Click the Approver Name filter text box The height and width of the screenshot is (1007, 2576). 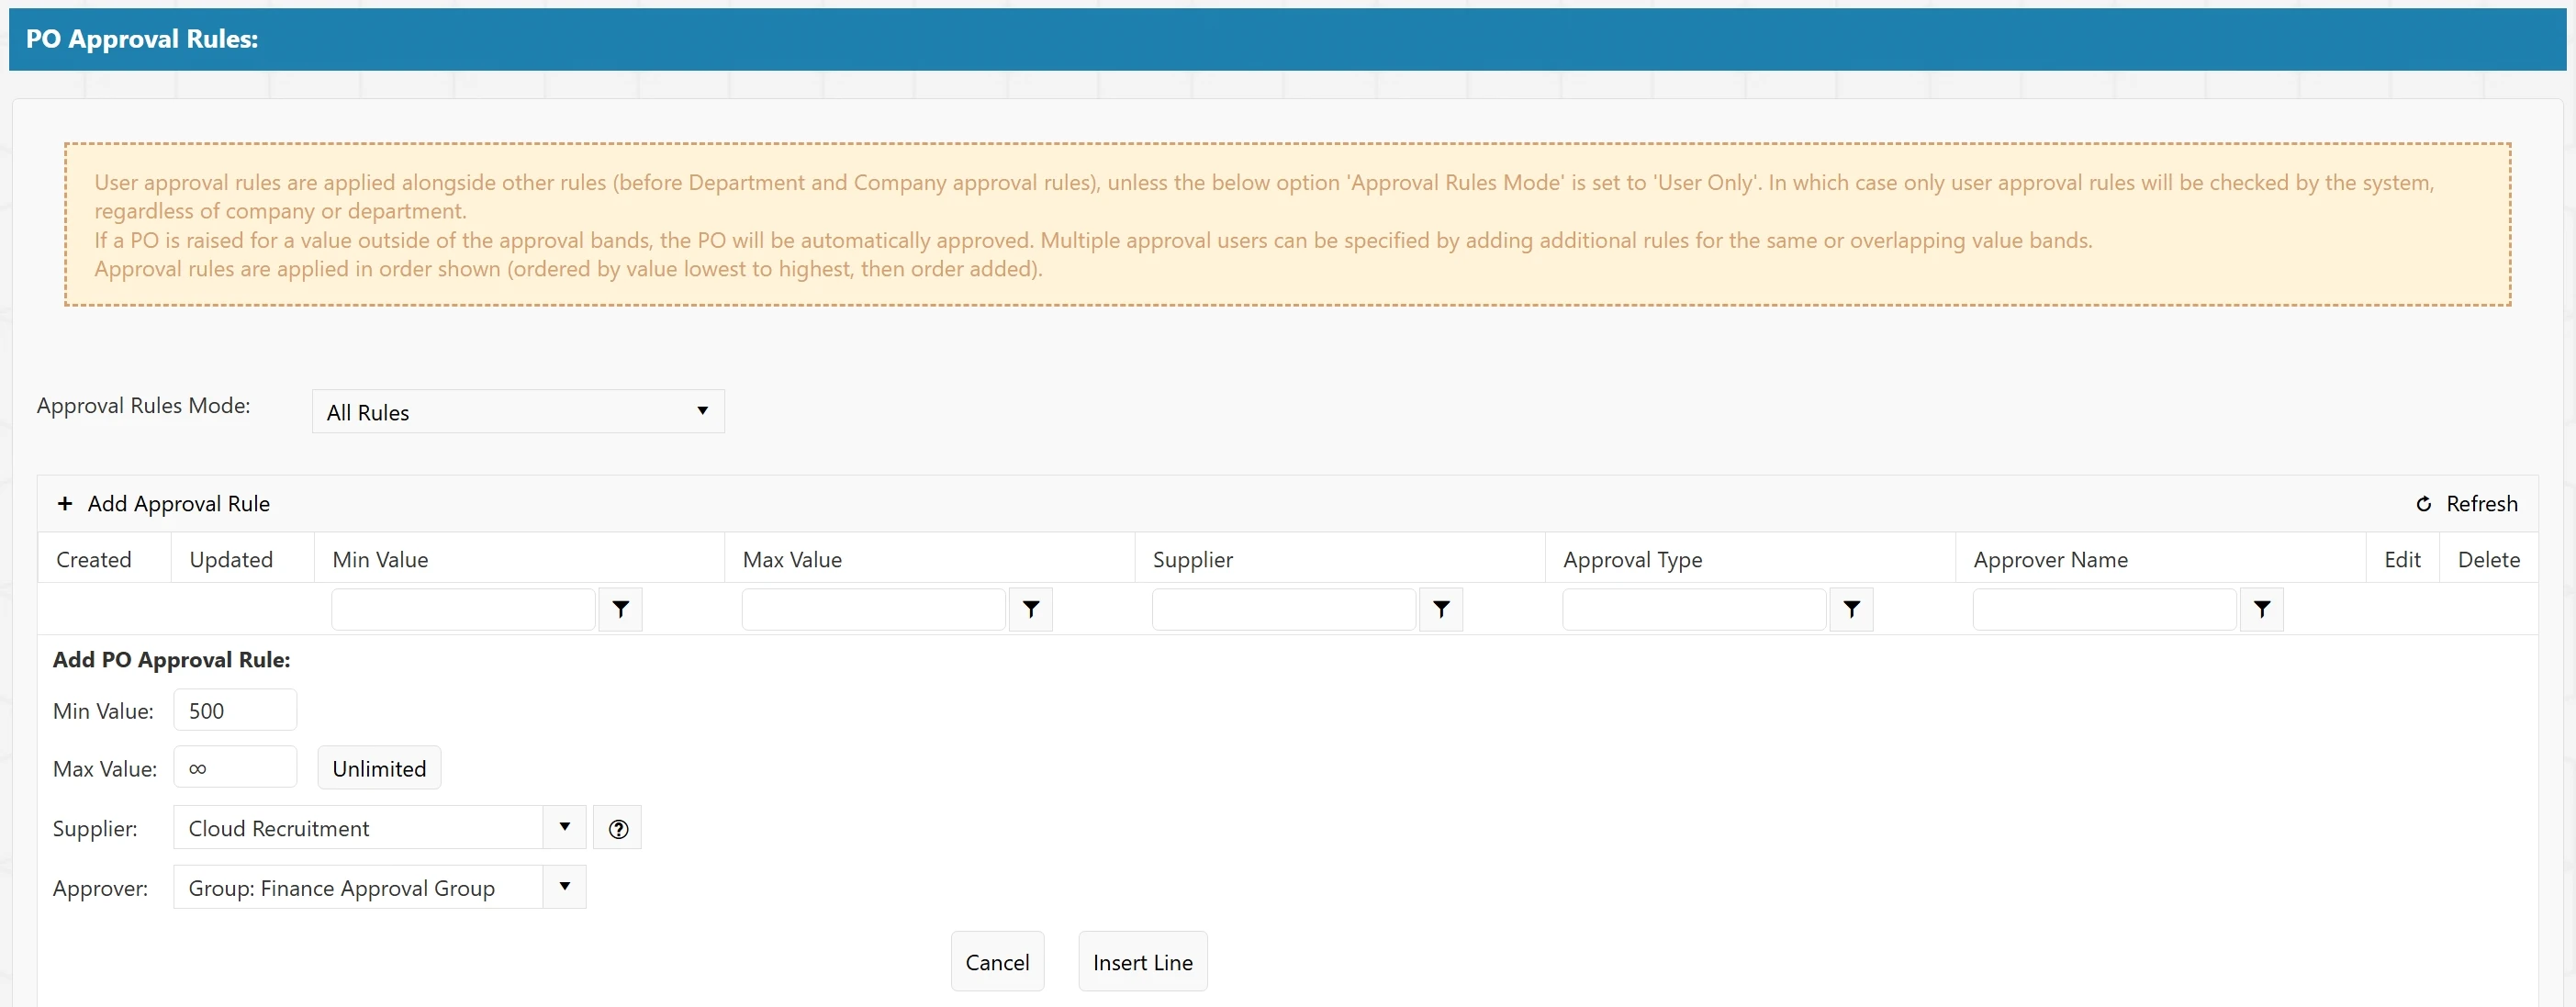click(2104, 609)
